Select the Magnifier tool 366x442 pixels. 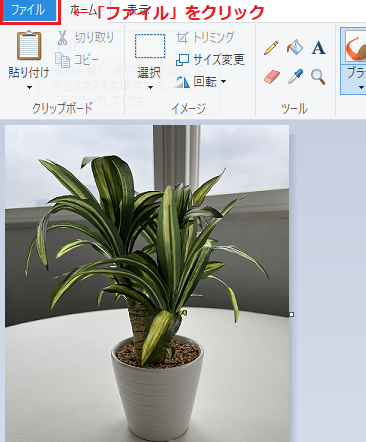(318, 77)
